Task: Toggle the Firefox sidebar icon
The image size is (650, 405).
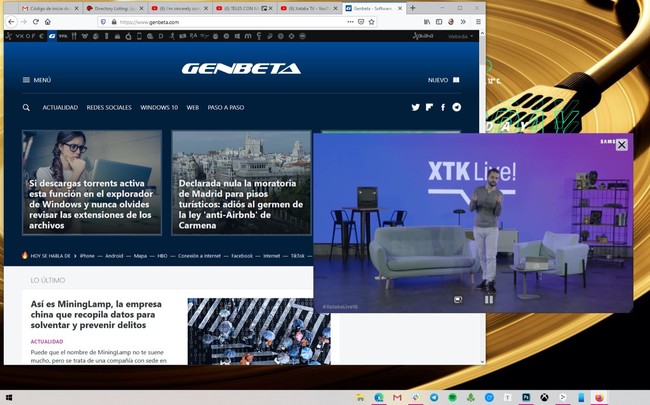Action: 439,22
